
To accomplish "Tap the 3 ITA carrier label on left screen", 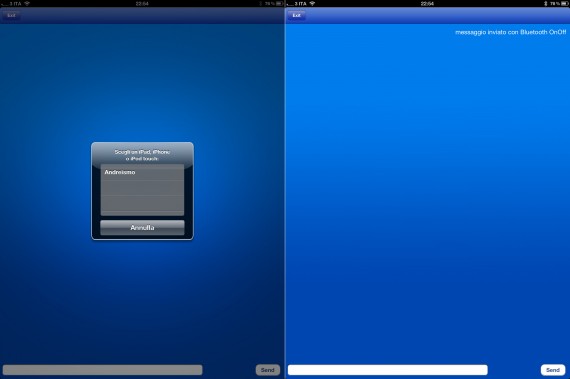I will 16,3.
